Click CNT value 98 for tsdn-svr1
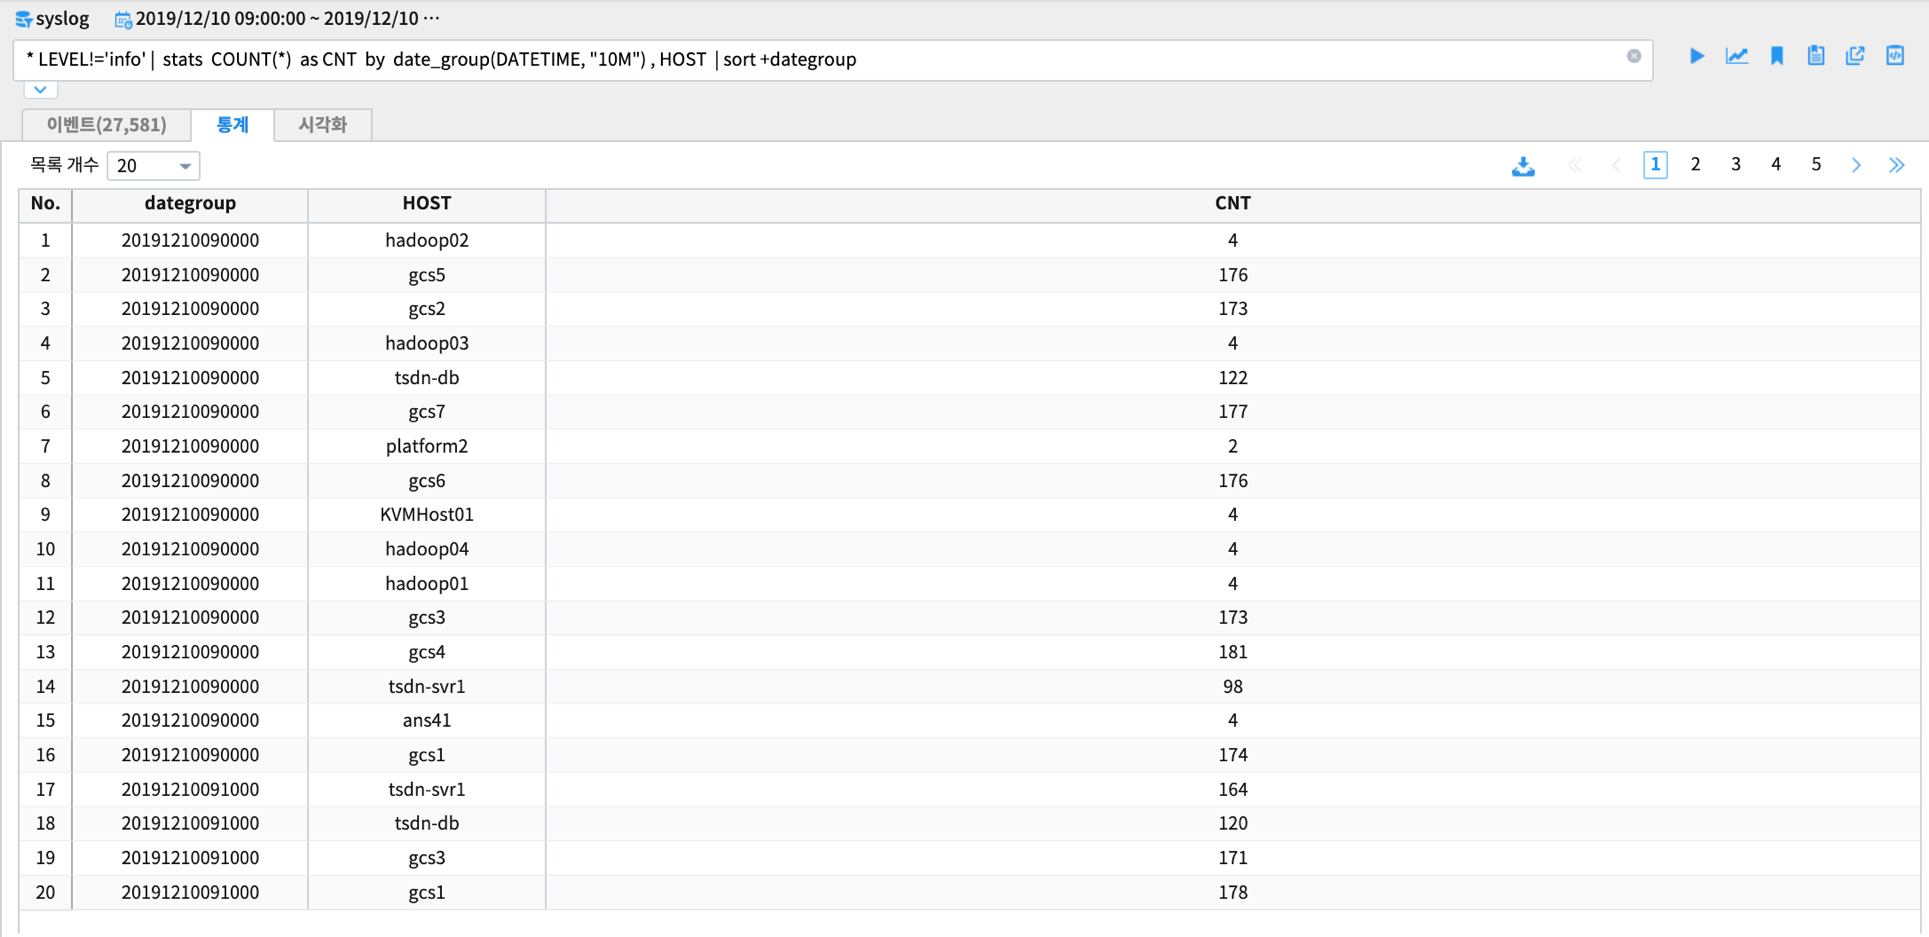Image resolution: width=1929 pixels, height=937 pixels. point(1232,687)
